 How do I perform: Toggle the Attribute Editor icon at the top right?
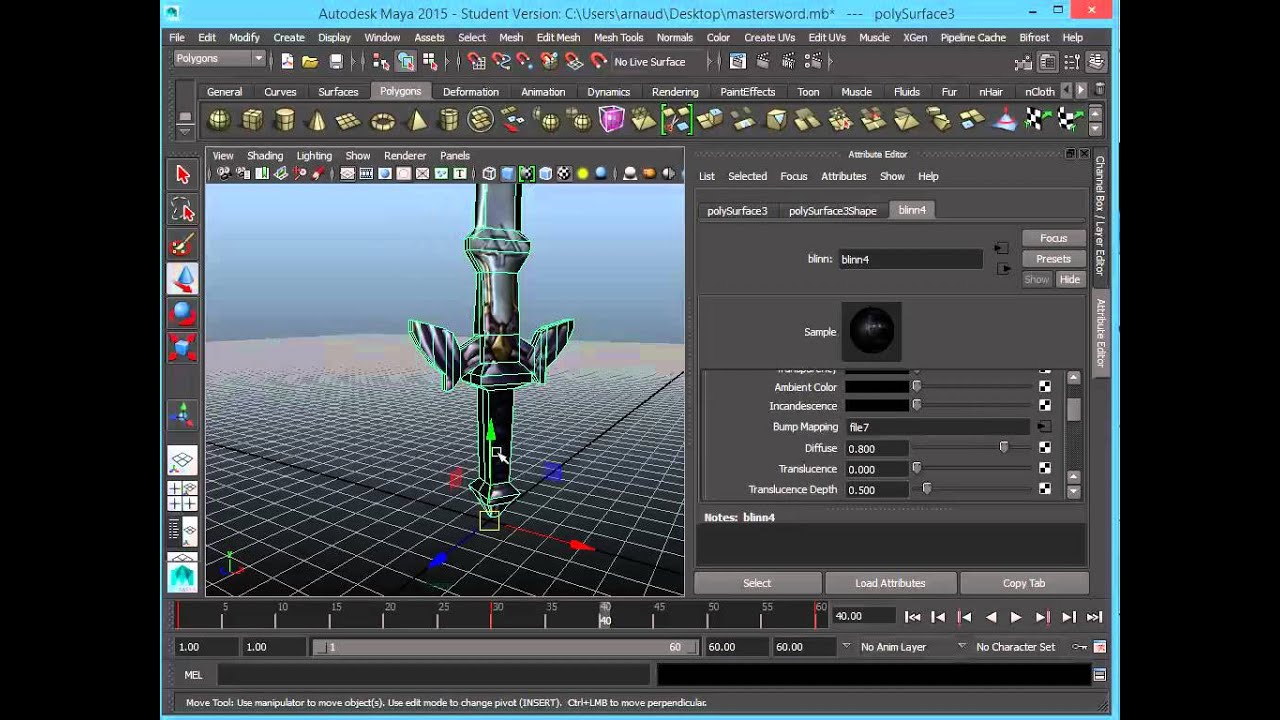[x=1048, y=62]
